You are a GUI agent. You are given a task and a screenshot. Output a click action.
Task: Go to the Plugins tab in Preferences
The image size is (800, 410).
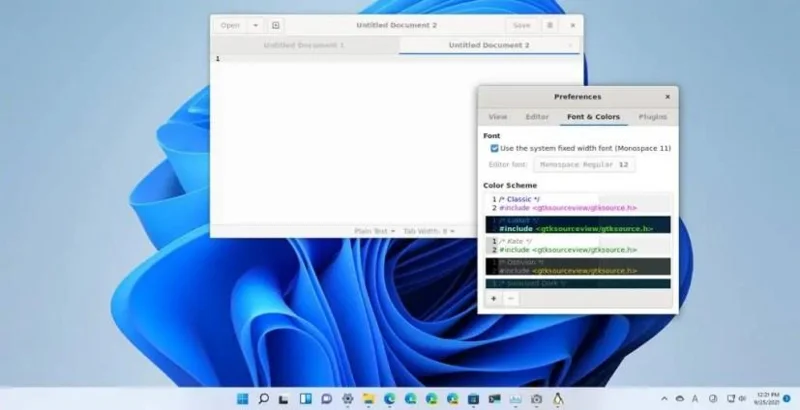point(653,117)
